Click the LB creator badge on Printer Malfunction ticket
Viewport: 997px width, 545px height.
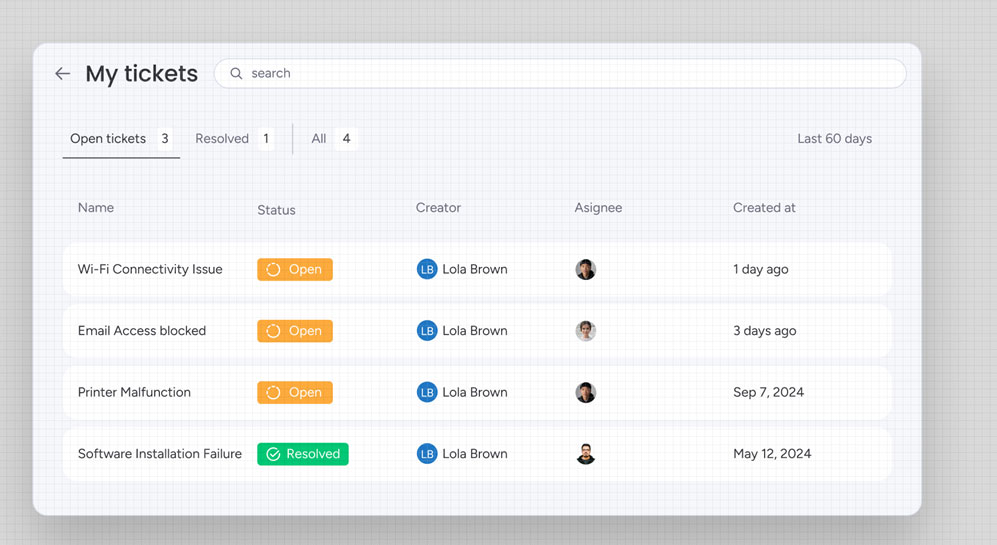tap(427, 393)
